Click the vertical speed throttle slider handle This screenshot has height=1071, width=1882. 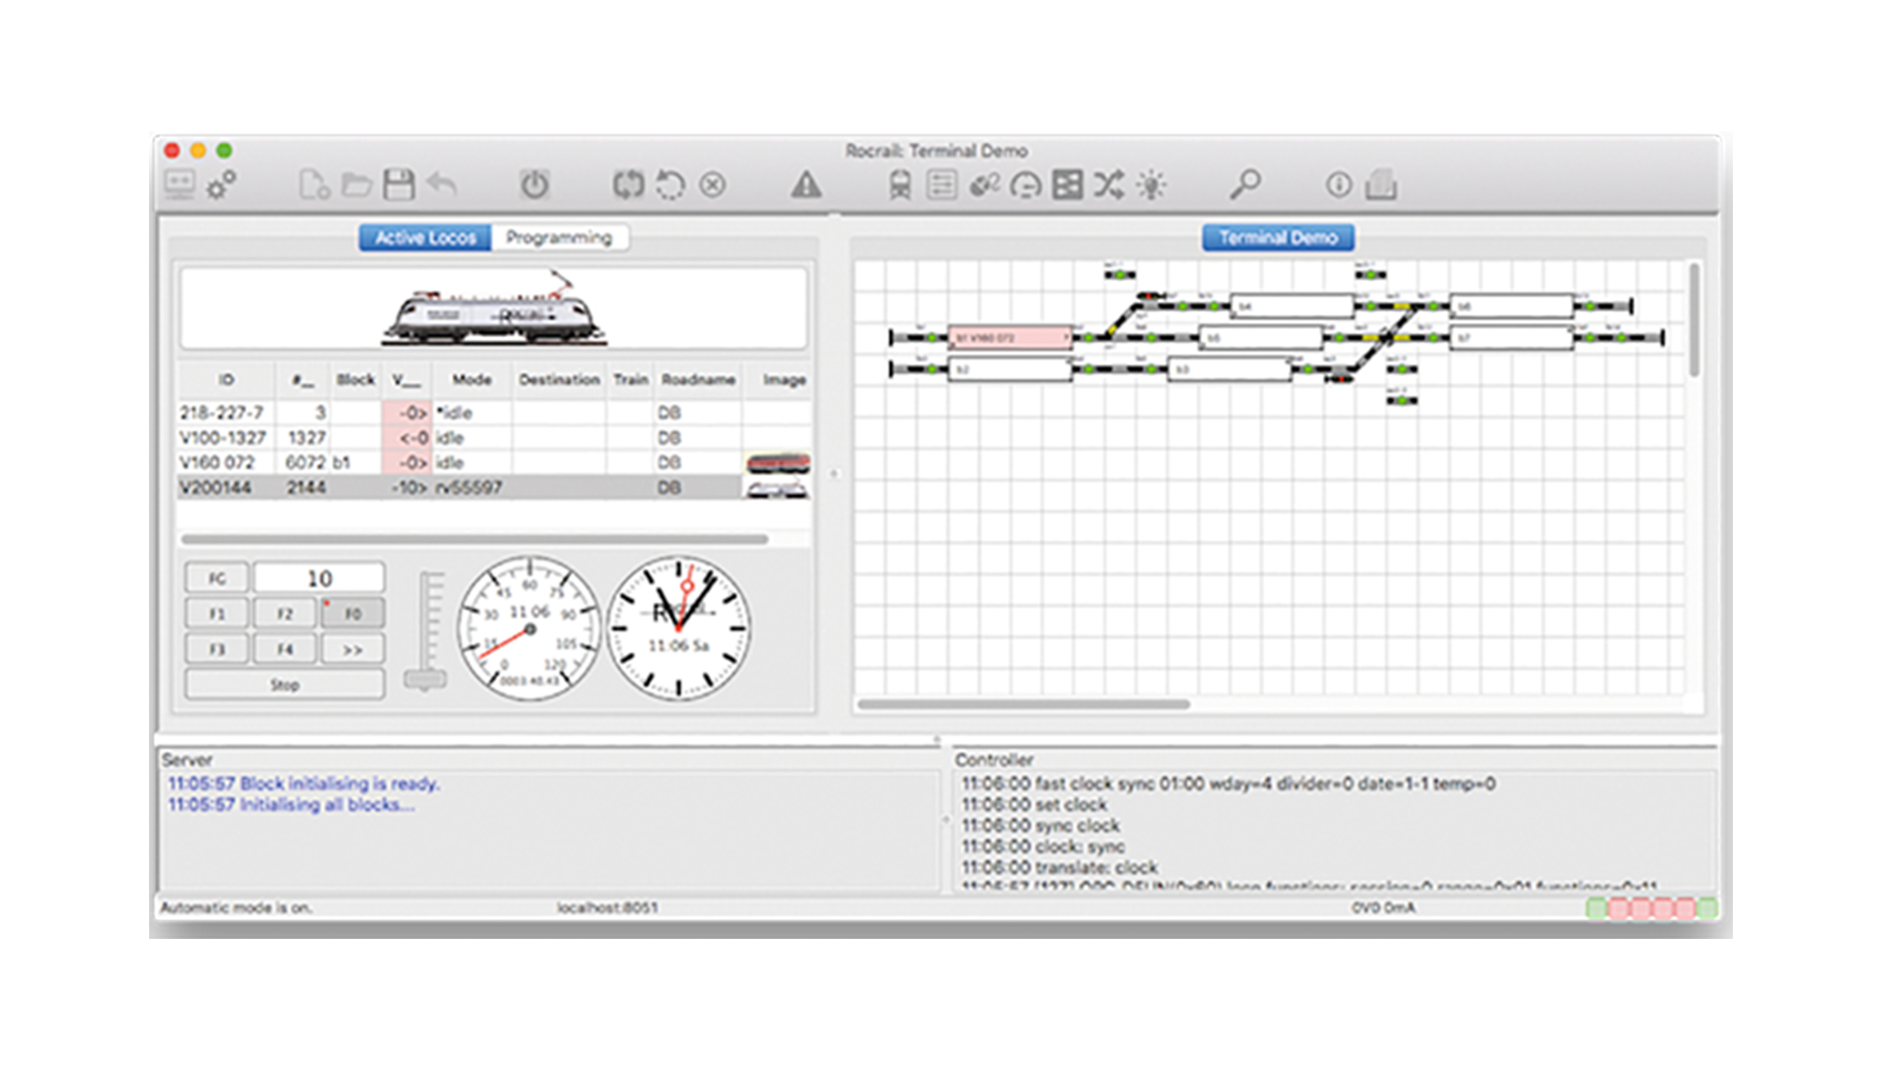click(x=425, y=680)
